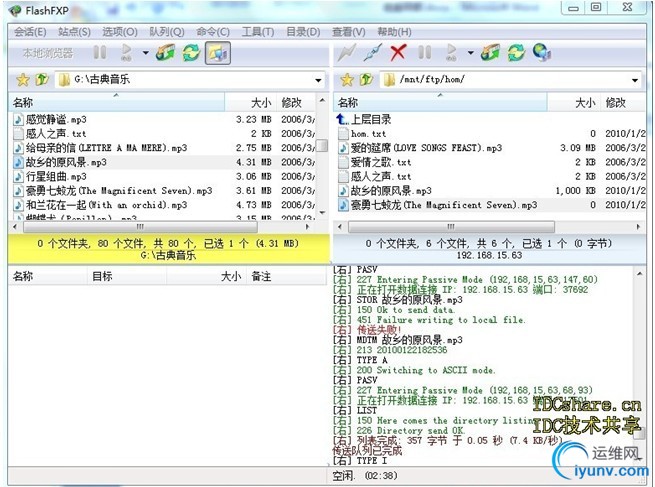
Task: Click the remote pane pause icon
Action: tap(425, 53)
